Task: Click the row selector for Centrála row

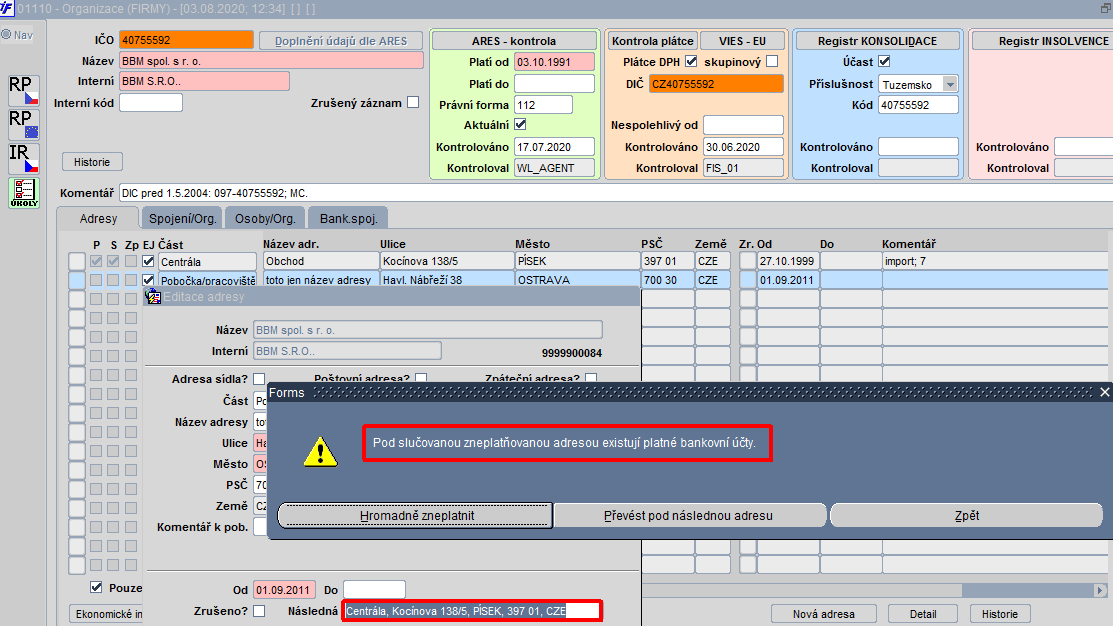Action: (77, 261)
